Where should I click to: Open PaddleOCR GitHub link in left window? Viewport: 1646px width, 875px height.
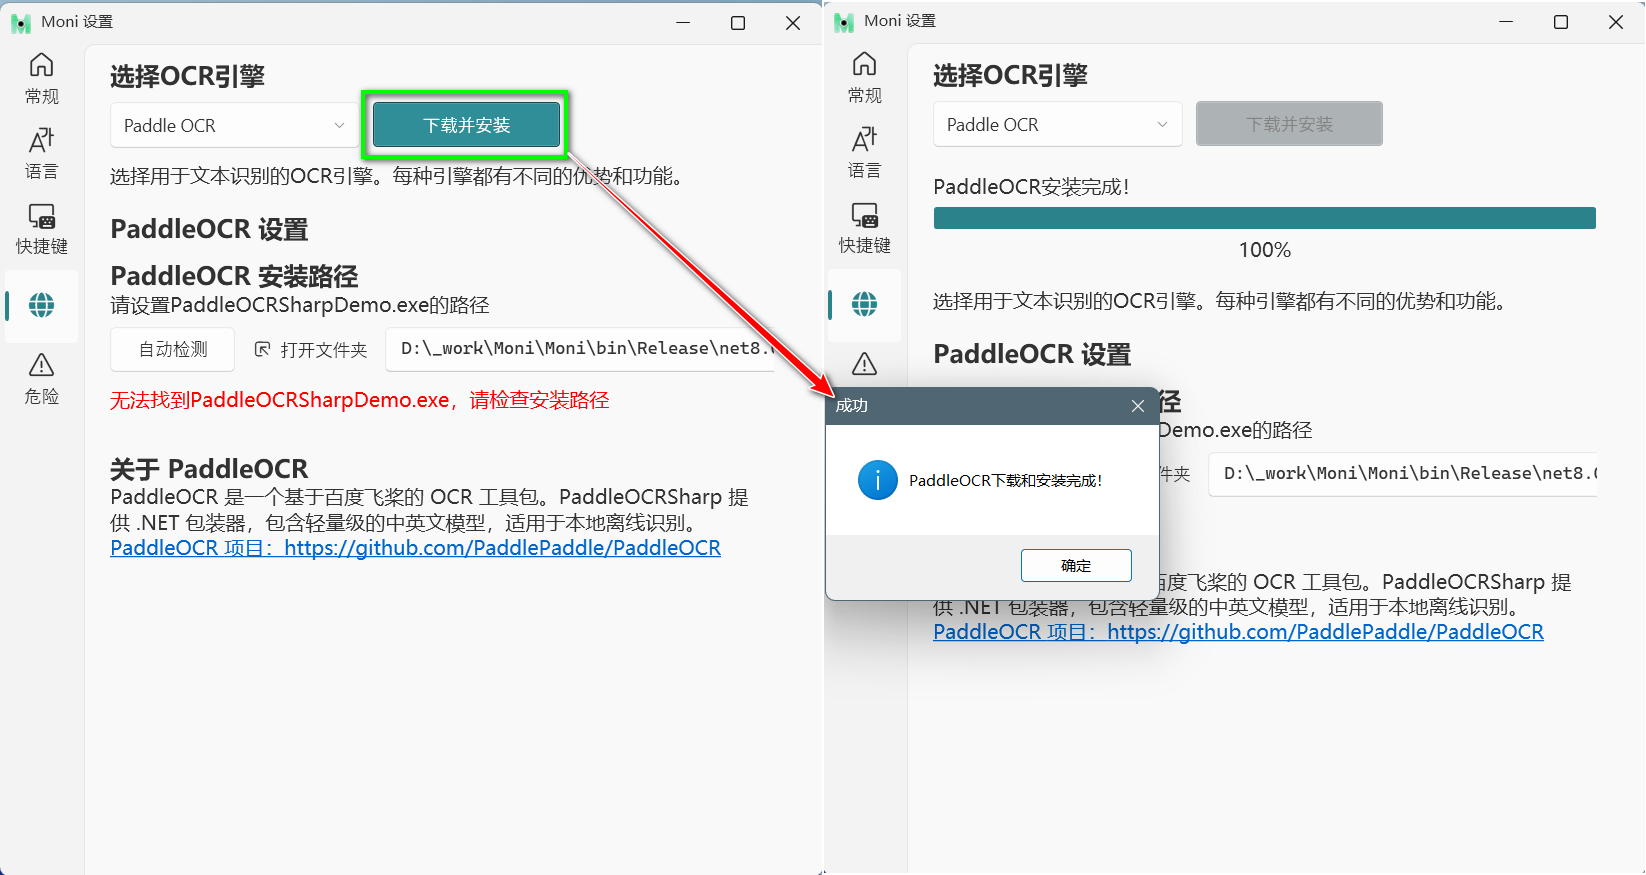coord(415,548)
